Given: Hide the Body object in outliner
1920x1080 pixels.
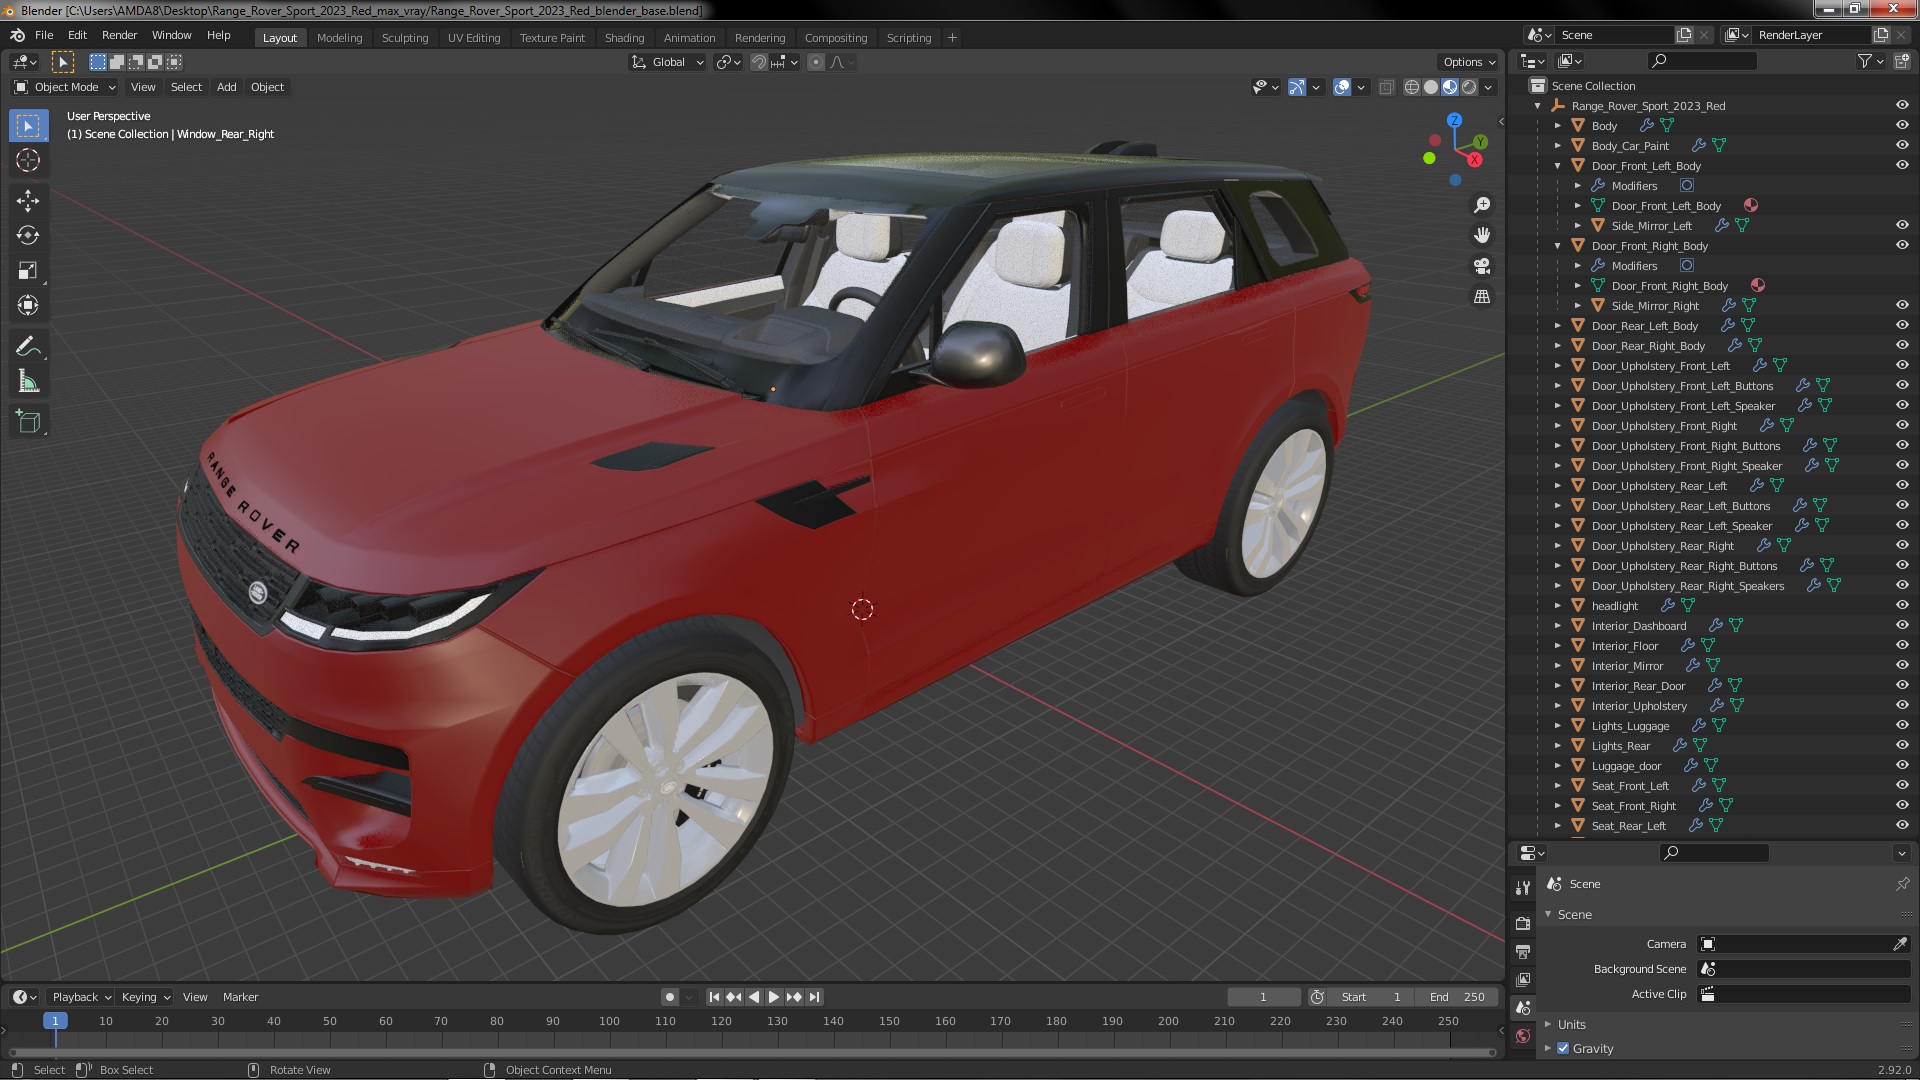Looking at the screenshot, I should (x=1901, y=125).
